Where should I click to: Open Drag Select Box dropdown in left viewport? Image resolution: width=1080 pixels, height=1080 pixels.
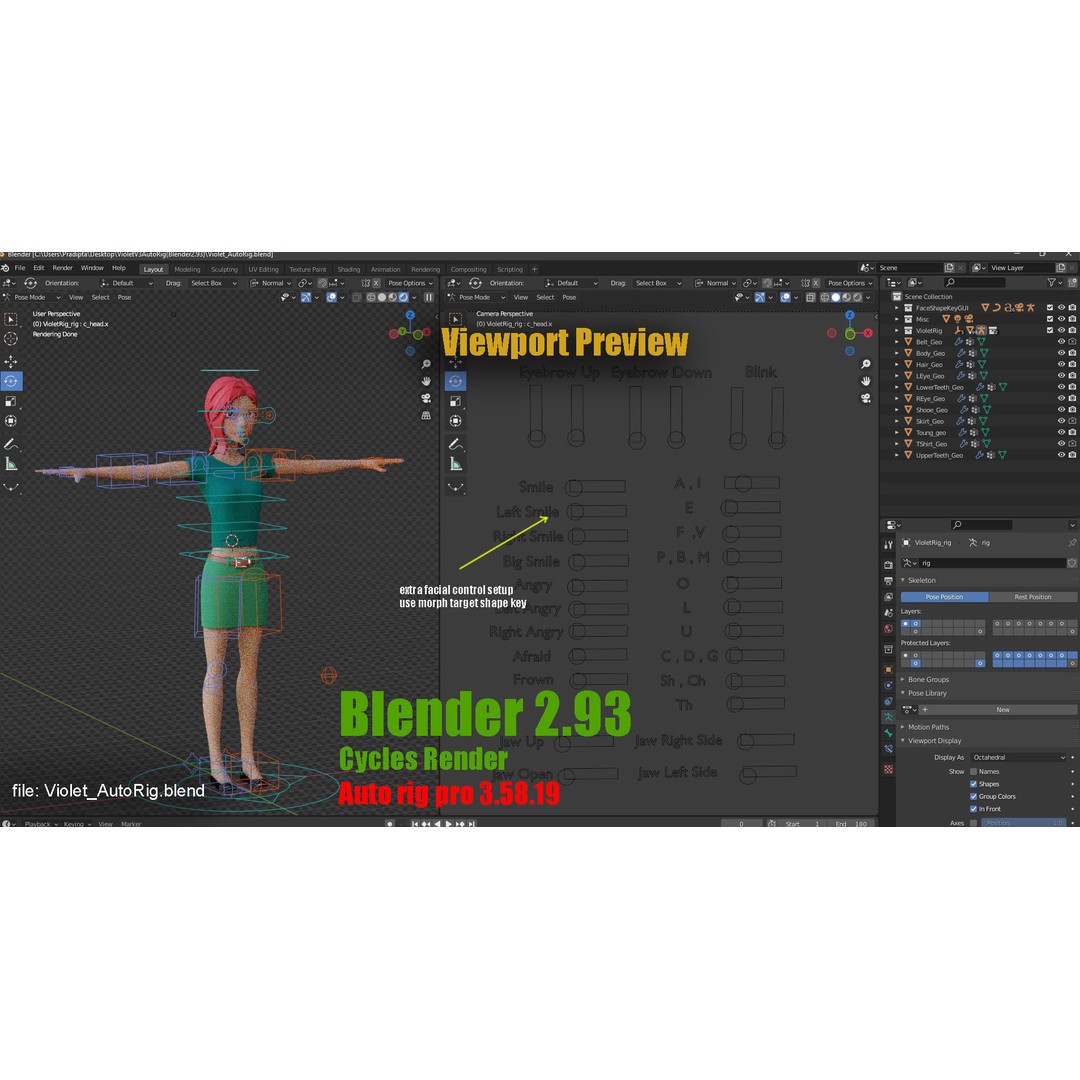pyautogui.click(x=214, y=283)
